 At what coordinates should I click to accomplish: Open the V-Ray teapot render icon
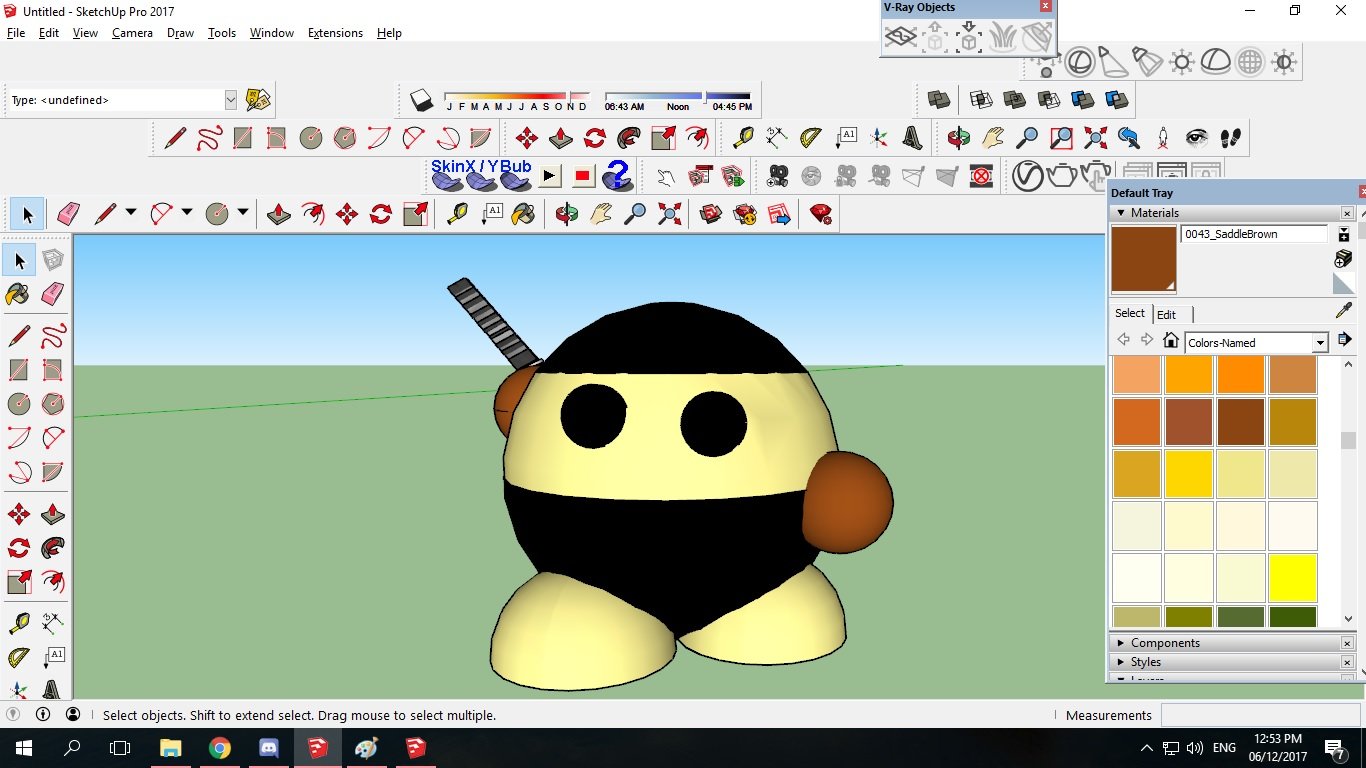(x=1062, y=177)
